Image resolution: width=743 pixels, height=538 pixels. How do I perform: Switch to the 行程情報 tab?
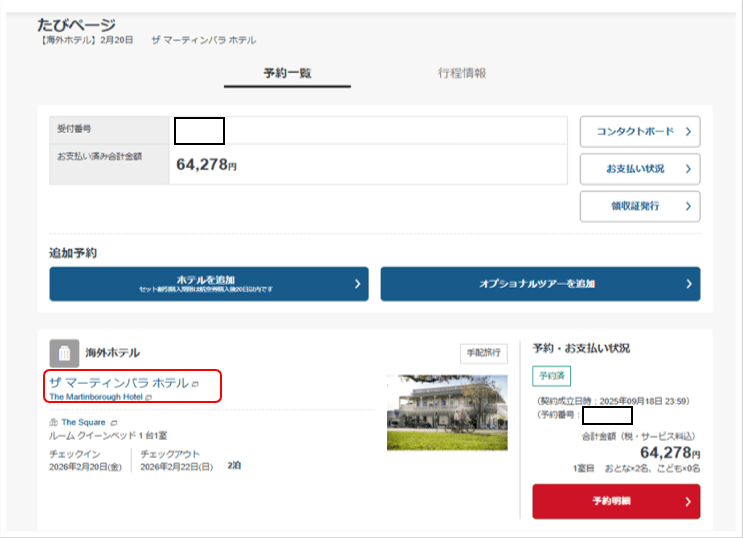point(462,74)
